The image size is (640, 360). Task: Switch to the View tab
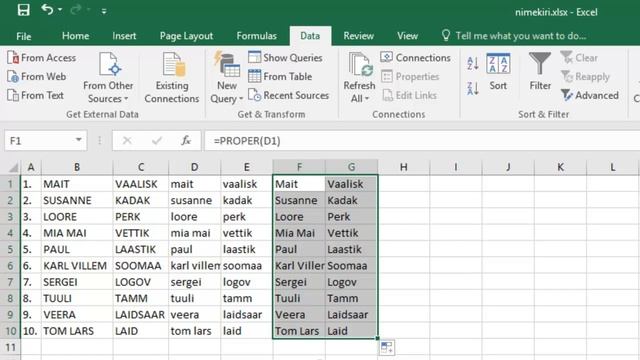click(x=407, y=36)
